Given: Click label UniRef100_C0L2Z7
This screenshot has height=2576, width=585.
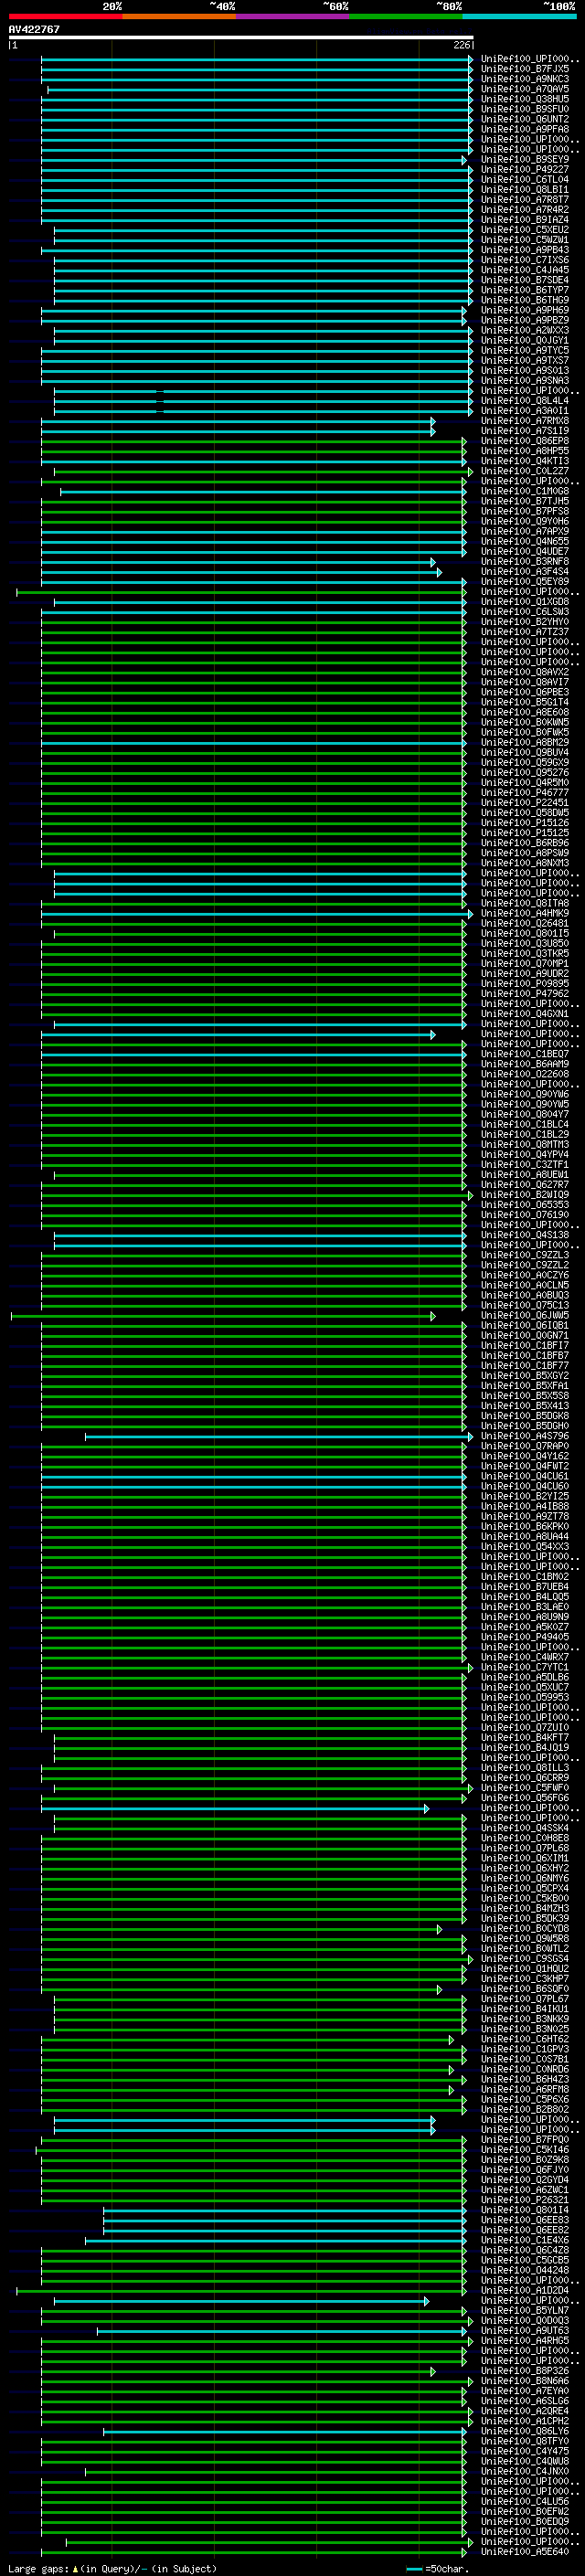Looking at the screenshot, I should pos(525,472).
